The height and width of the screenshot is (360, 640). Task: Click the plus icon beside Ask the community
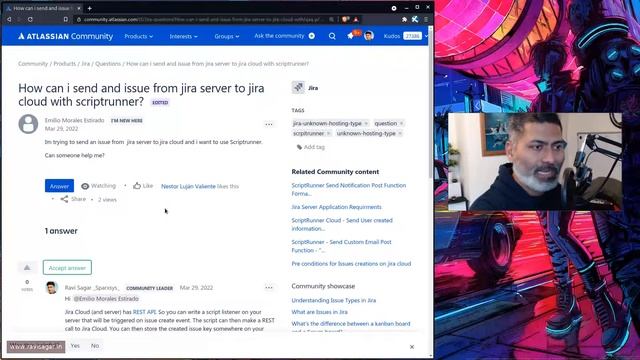point(312,36)
